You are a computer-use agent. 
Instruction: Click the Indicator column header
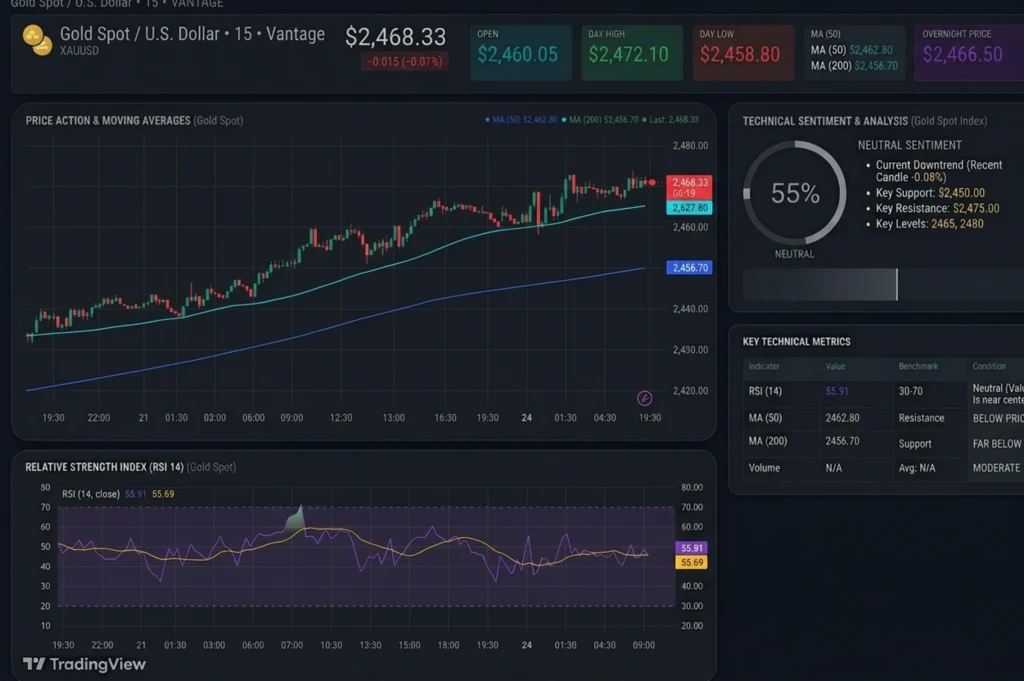click(763, 366)
